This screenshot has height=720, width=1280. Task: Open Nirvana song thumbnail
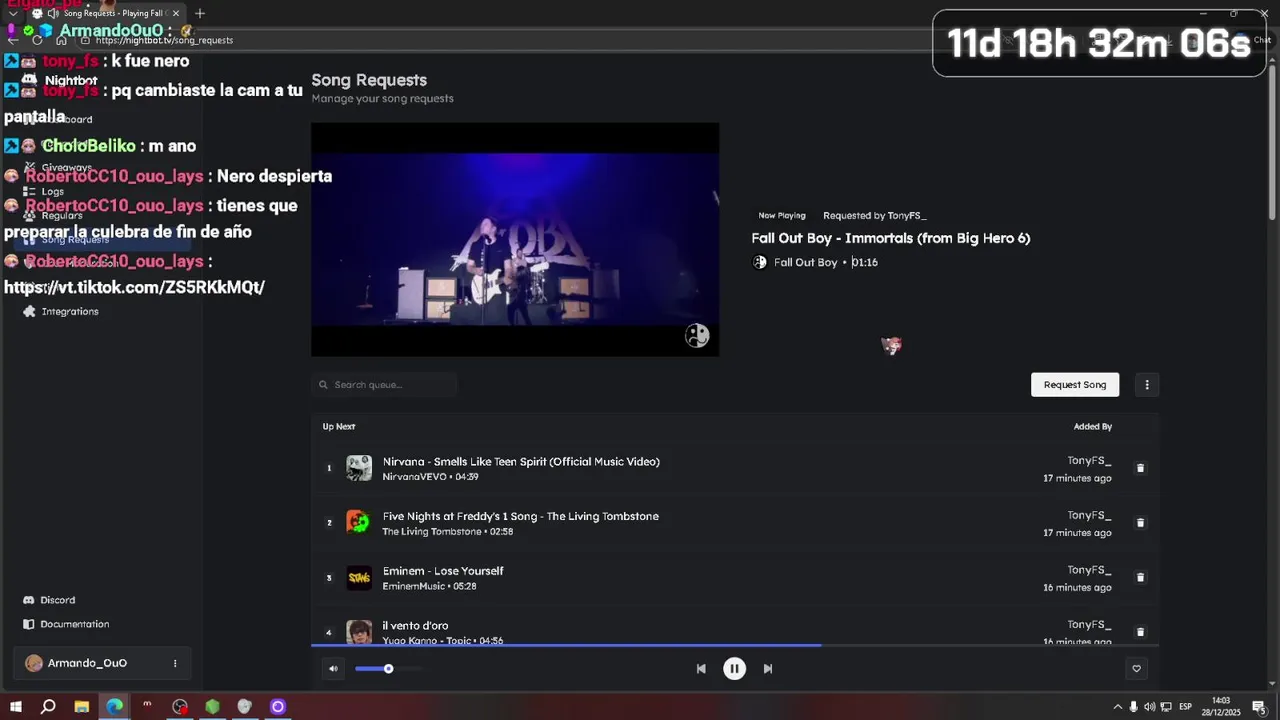coord(359,468)
